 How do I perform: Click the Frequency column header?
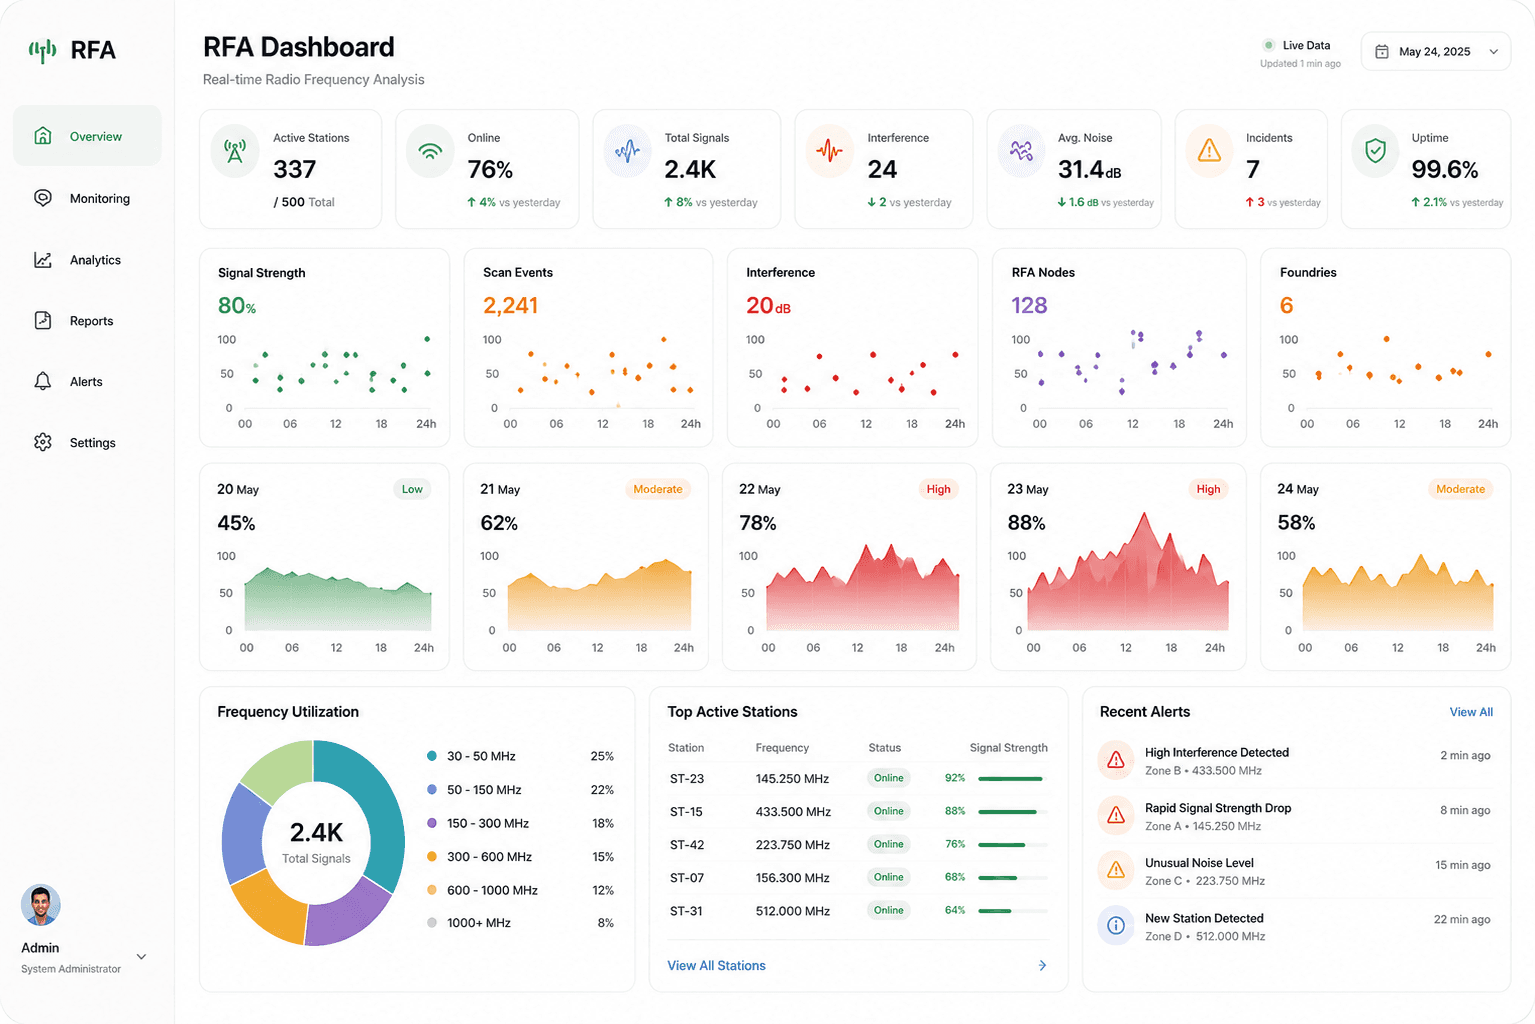click(x=782, y=748)
